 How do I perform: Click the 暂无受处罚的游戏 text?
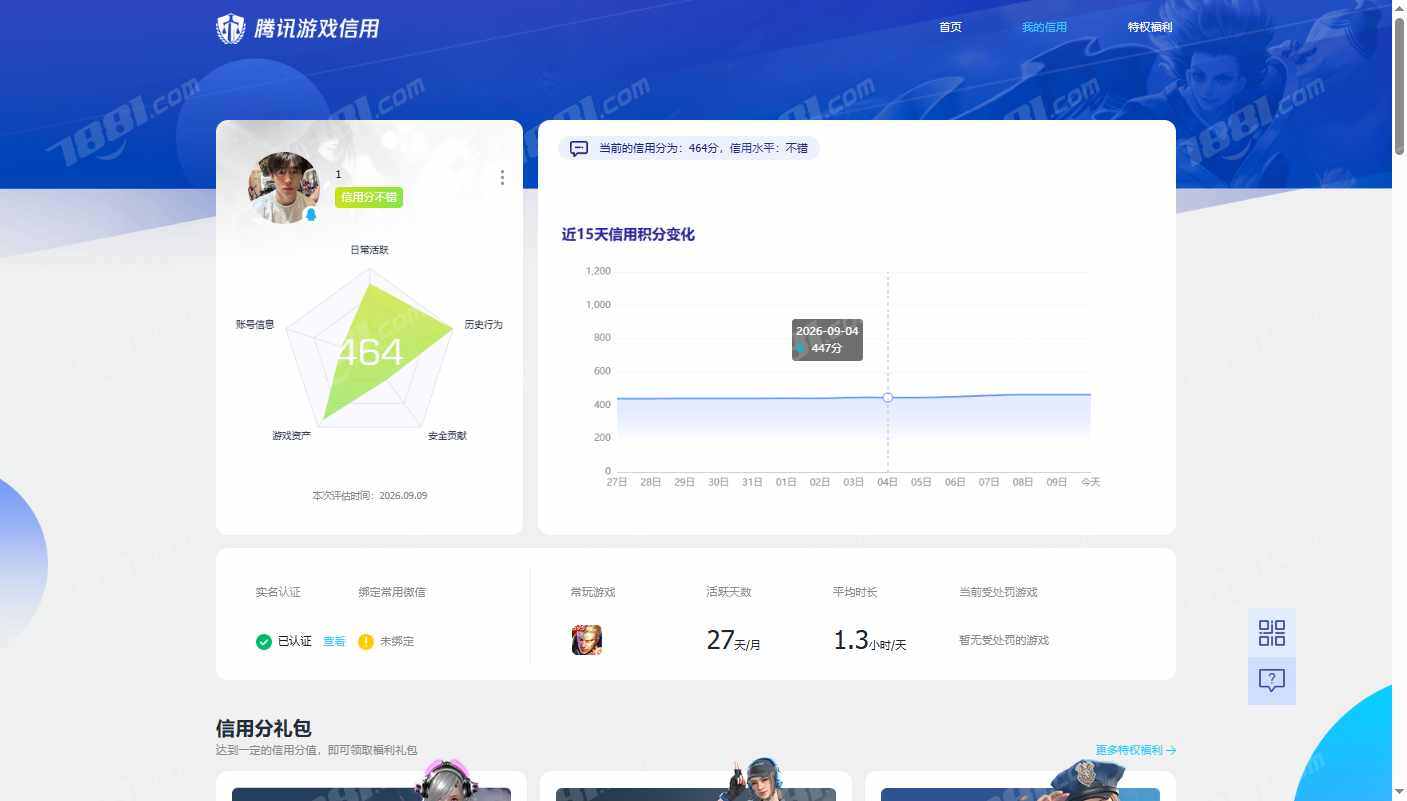tap(1004, 641)
